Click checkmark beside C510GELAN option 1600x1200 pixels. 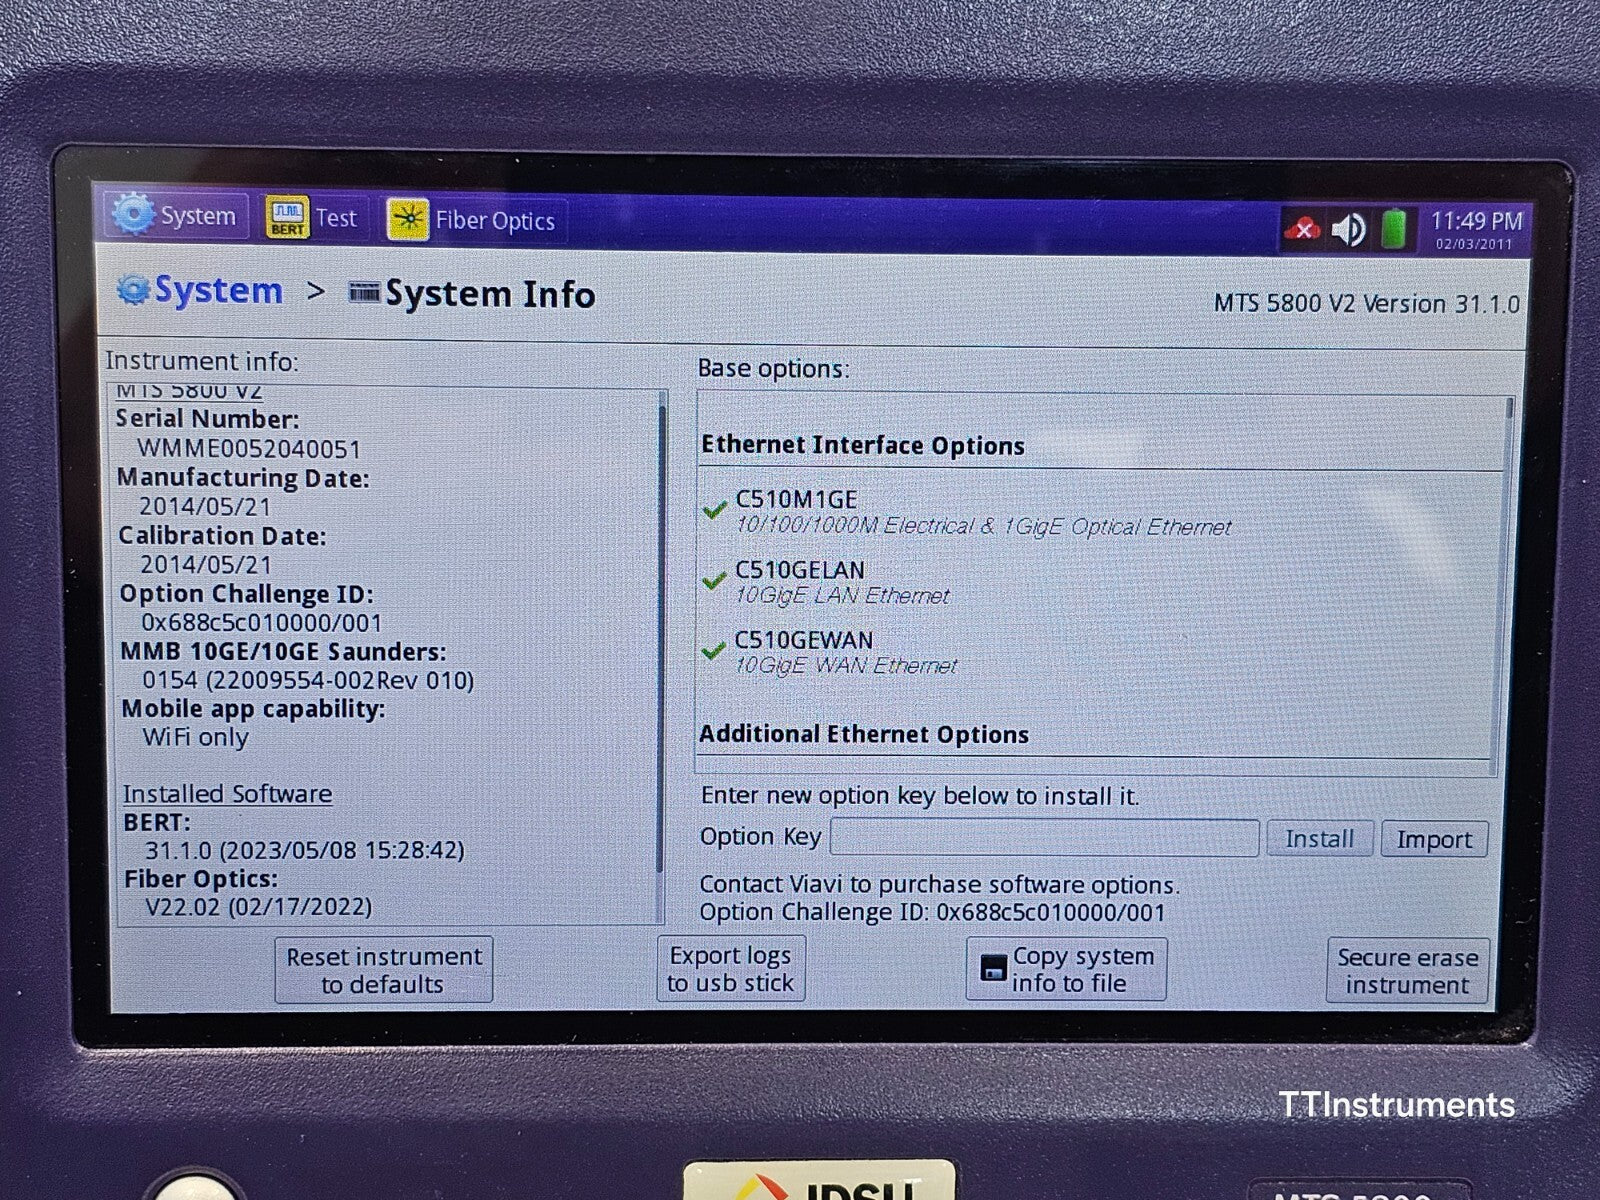714,580
